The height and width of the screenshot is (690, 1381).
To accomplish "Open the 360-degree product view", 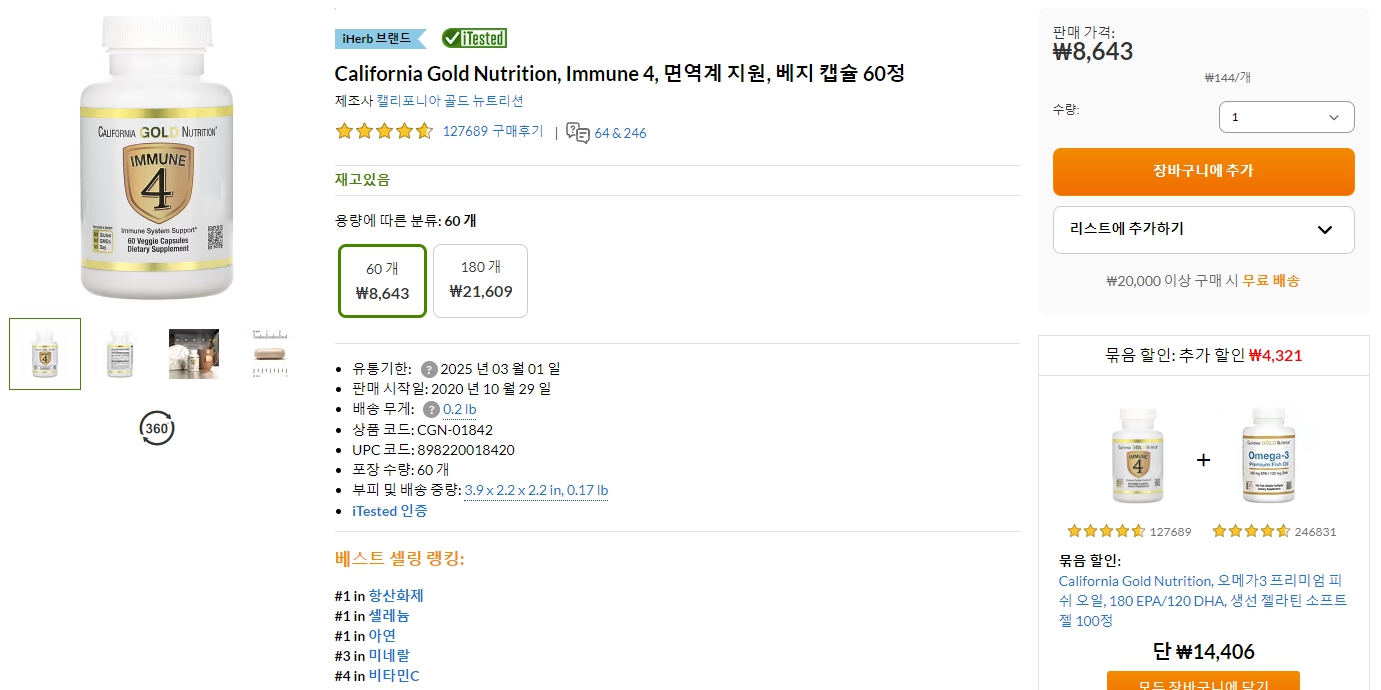I will 156,428.
